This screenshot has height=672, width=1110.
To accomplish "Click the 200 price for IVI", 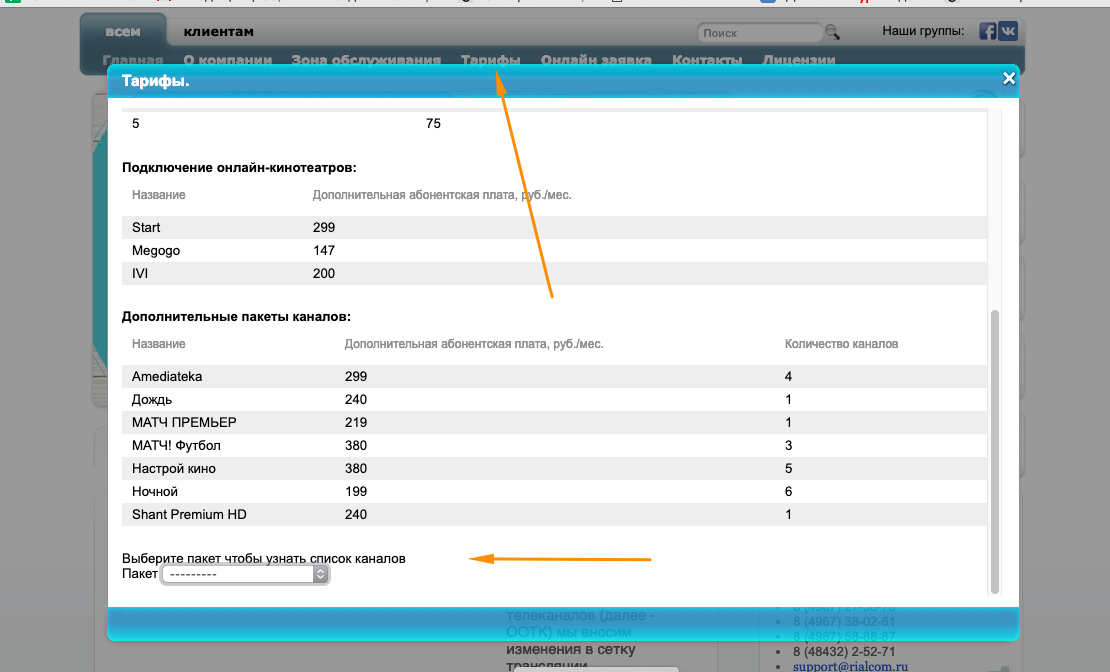I will point(324,273).
